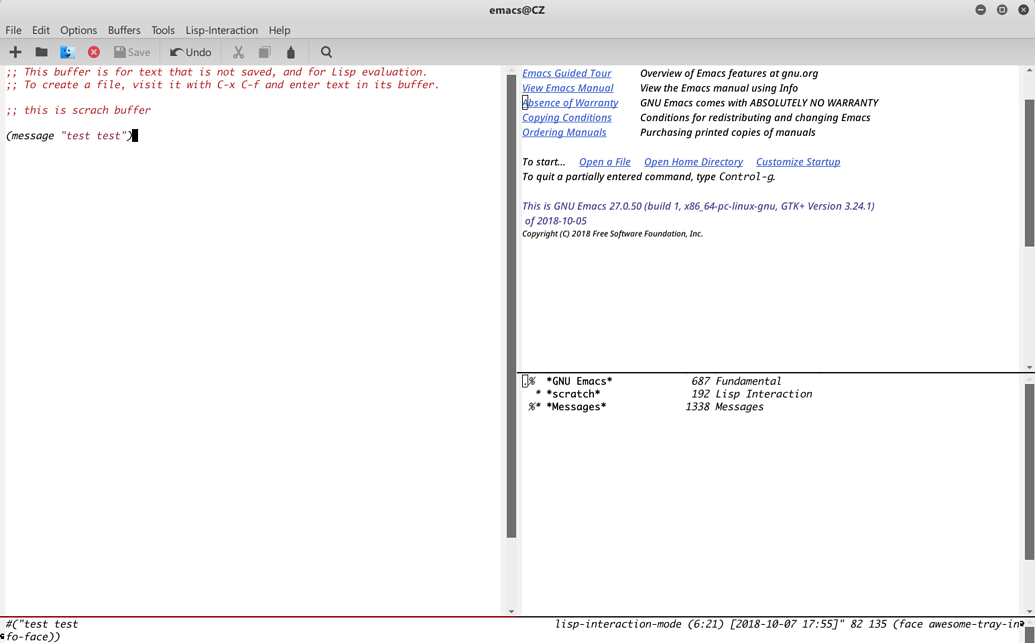Open the Buffers menu
This screenshot has width=1035, height=643.
(123, 29)
